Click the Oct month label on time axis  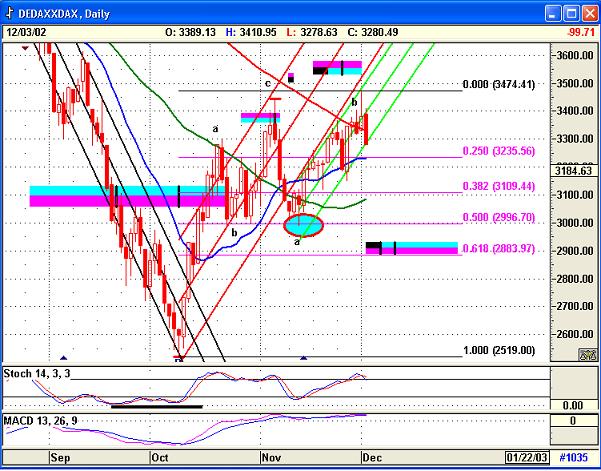(160, 458)
